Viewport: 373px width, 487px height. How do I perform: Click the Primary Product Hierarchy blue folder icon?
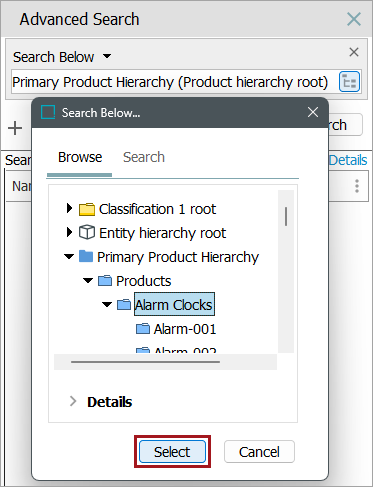(x=86, y=257)
